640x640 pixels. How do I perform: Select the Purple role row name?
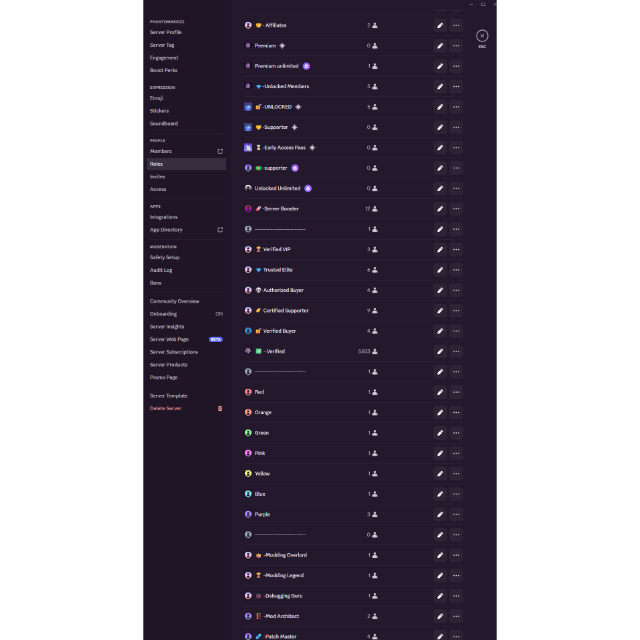[x=262, y=514]
